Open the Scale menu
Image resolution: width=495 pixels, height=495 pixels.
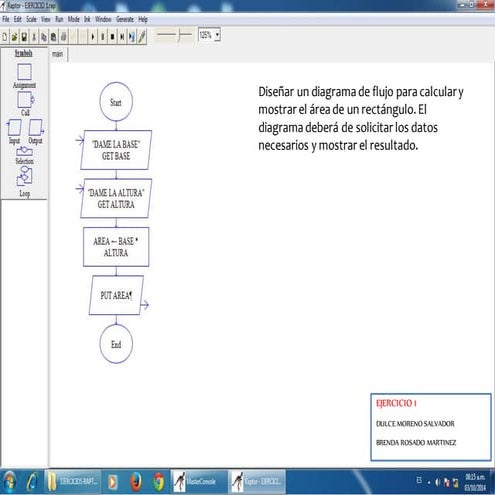click(x=31, y=19)
